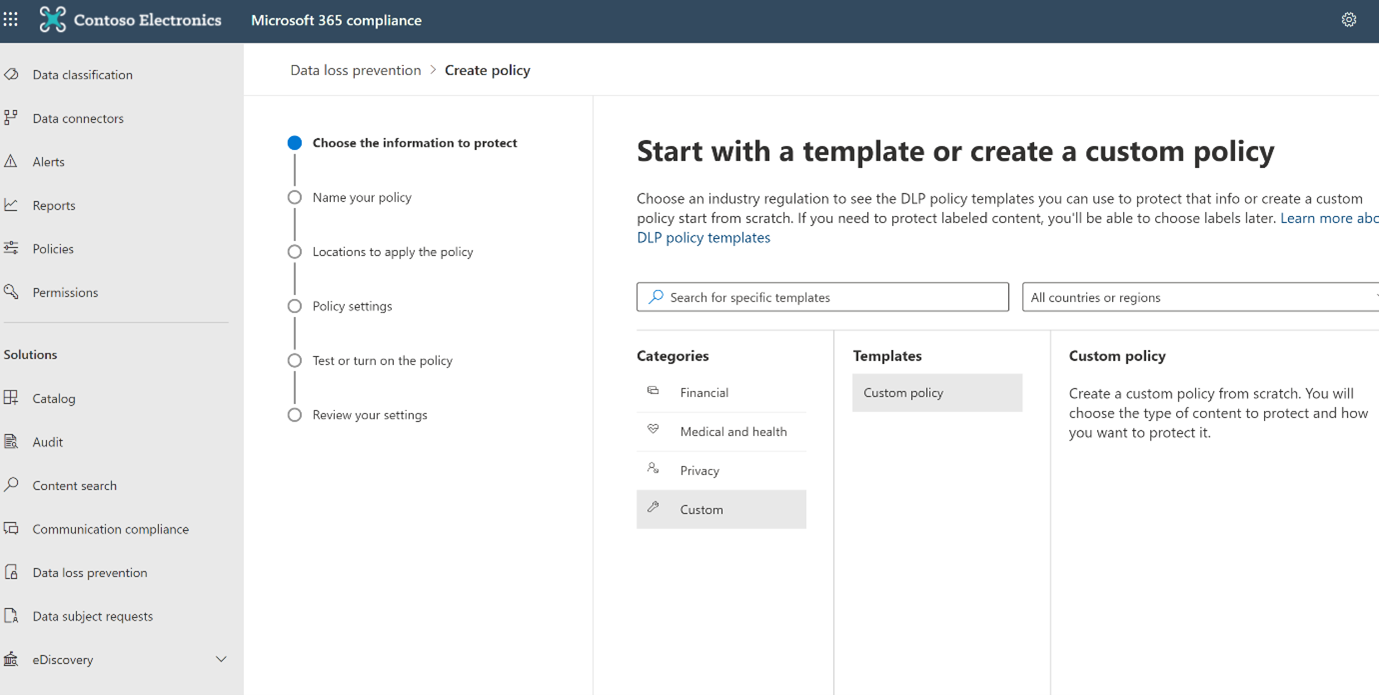Select 'Test or turn on the policy' step circle
The image size is (1379, 695).
294,360
